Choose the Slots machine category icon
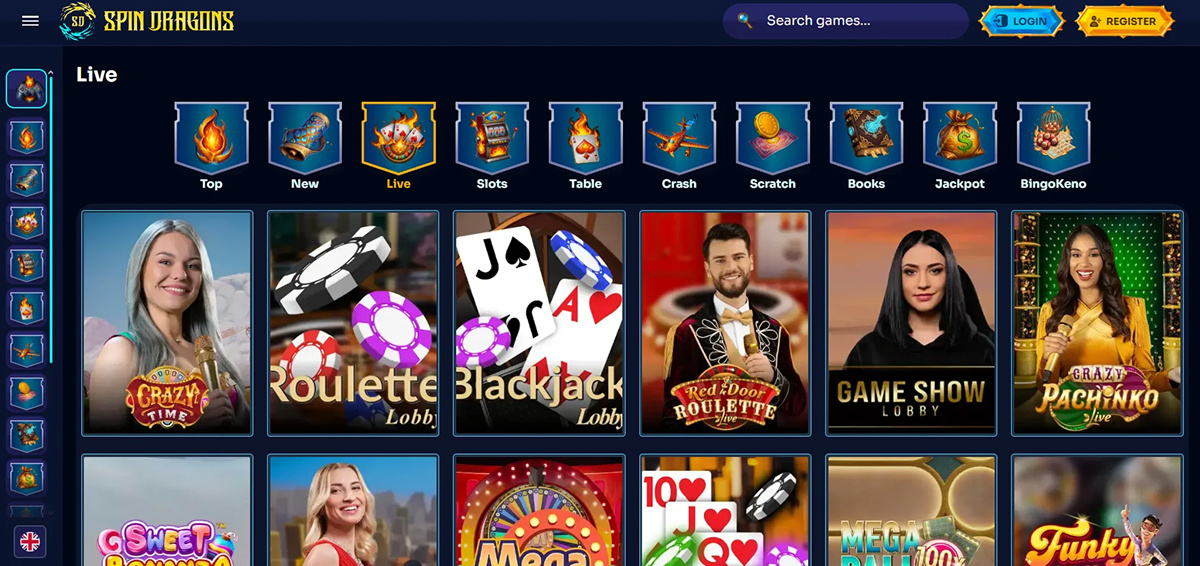This screenshot has height=566, width=1200. (x=492, y=138)
